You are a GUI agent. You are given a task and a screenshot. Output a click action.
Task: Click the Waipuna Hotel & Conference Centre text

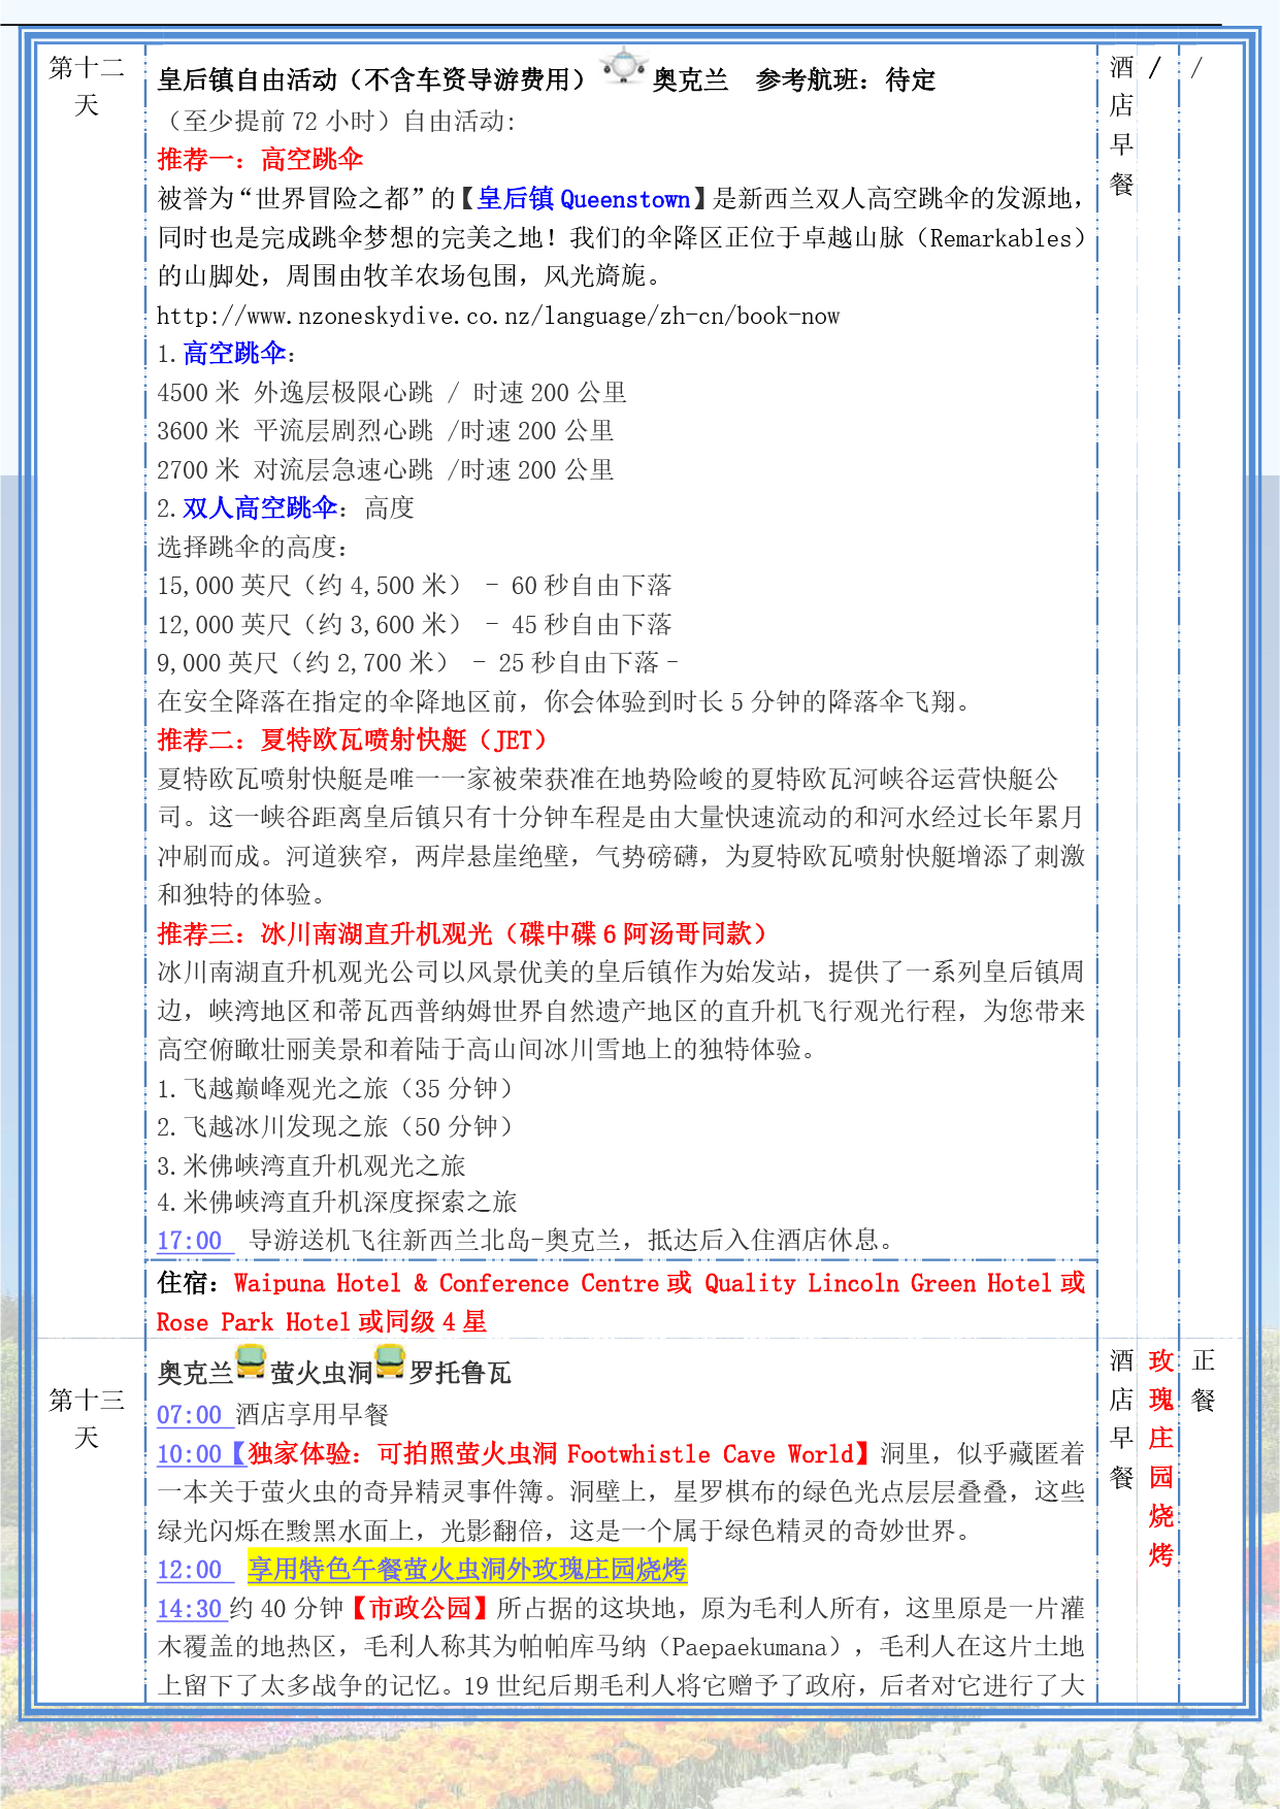(447, 1284)
